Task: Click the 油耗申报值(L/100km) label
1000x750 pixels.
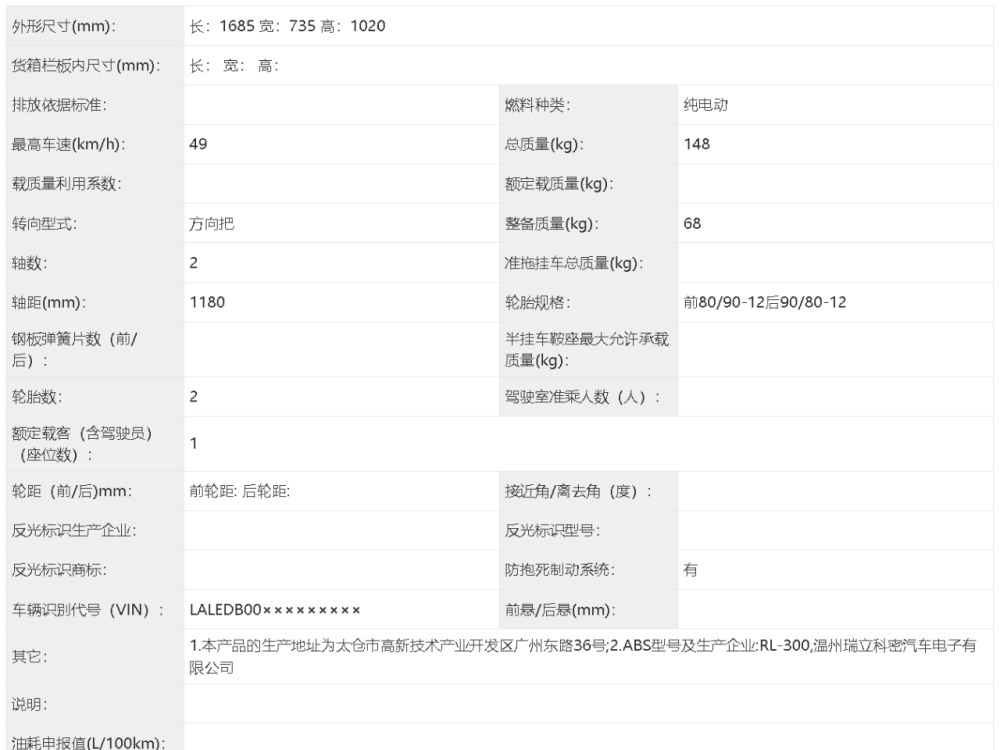Action: click(x=88, y=740)
